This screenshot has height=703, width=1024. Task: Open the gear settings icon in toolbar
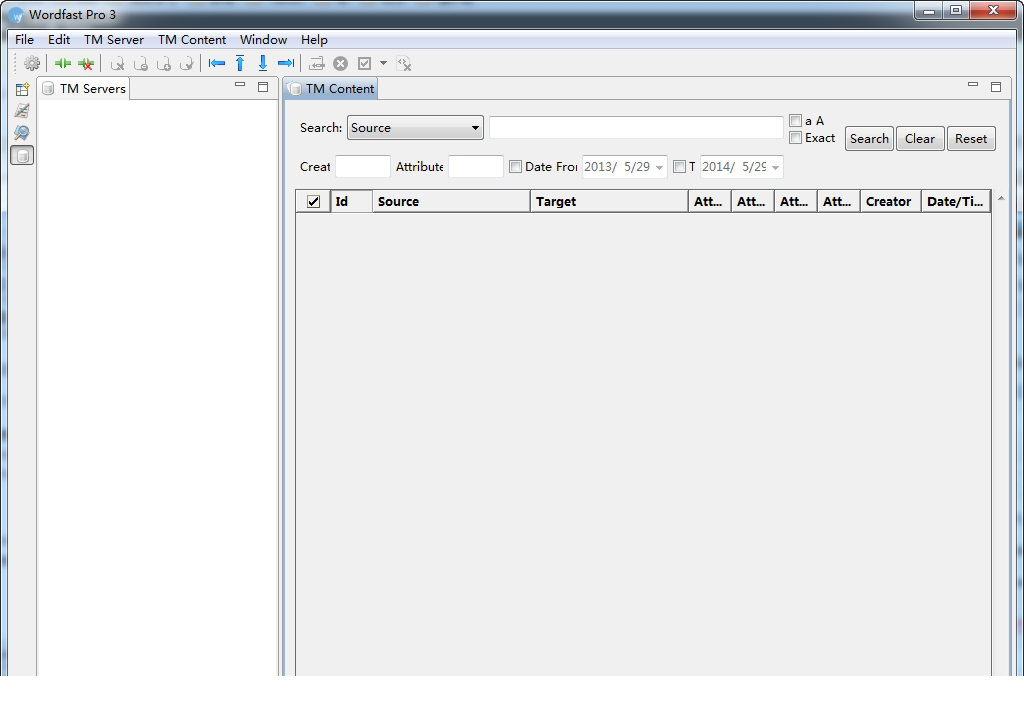pyautogui.click(x=32, y=63)
